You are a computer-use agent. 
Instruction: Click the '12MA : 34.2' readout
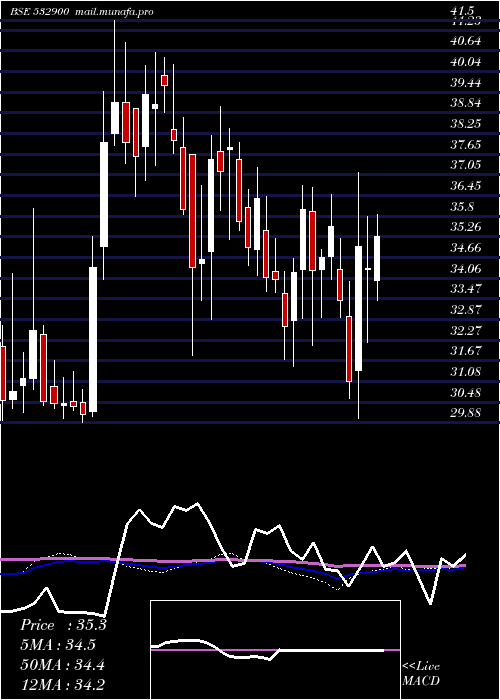click(62, 684)
